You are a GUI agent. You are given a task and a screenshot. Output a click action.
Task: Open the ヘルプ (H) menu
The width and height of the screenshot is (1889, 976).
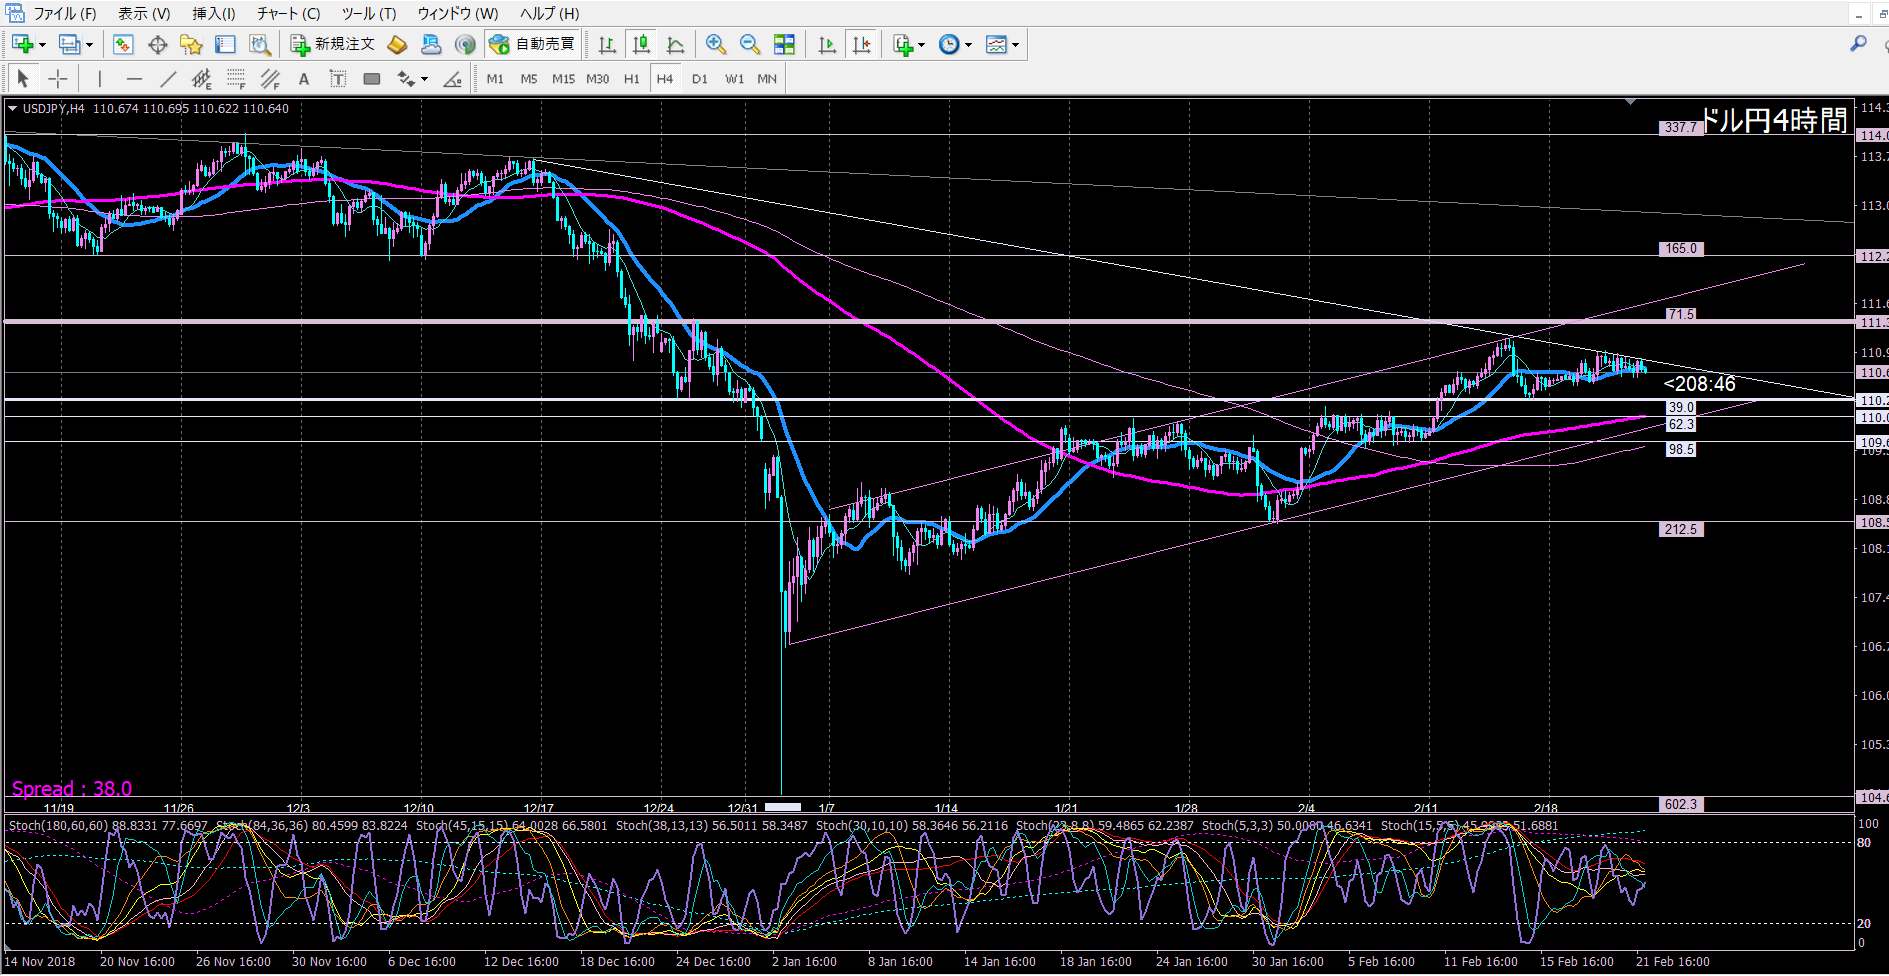[x=549, y=13]
